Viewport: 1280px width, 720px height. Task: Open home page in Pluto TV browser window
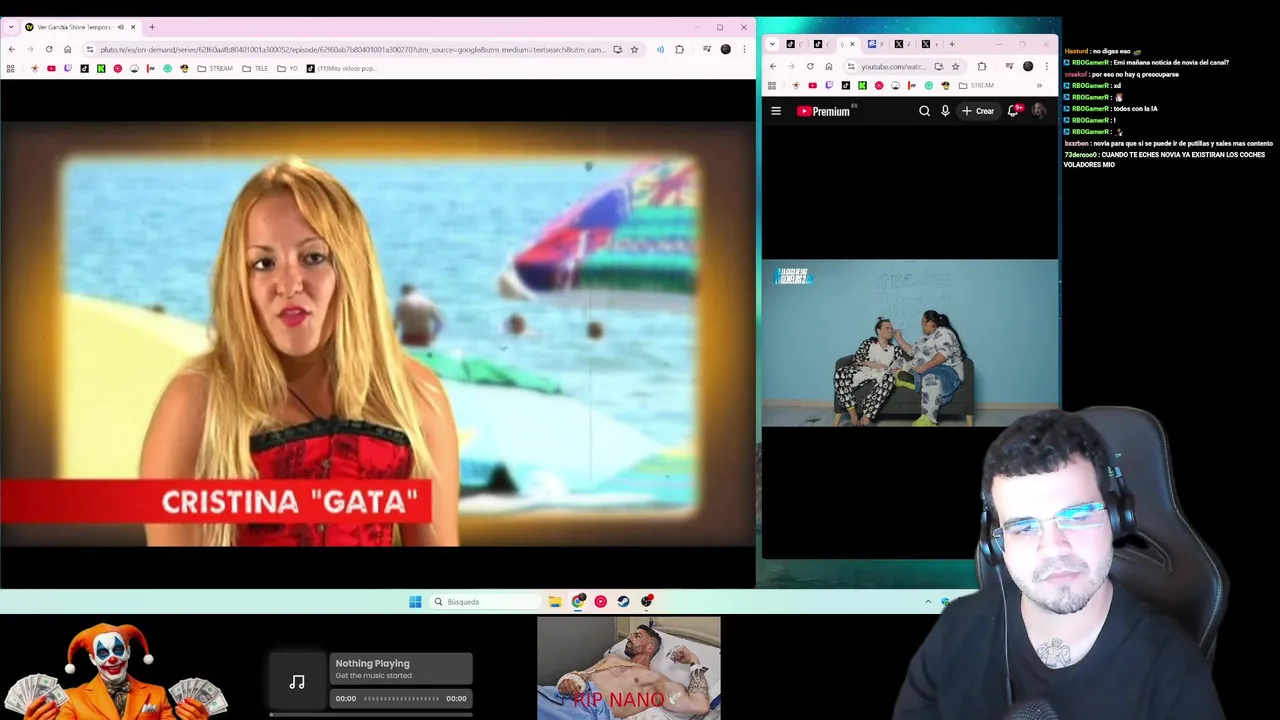(68, 49)
